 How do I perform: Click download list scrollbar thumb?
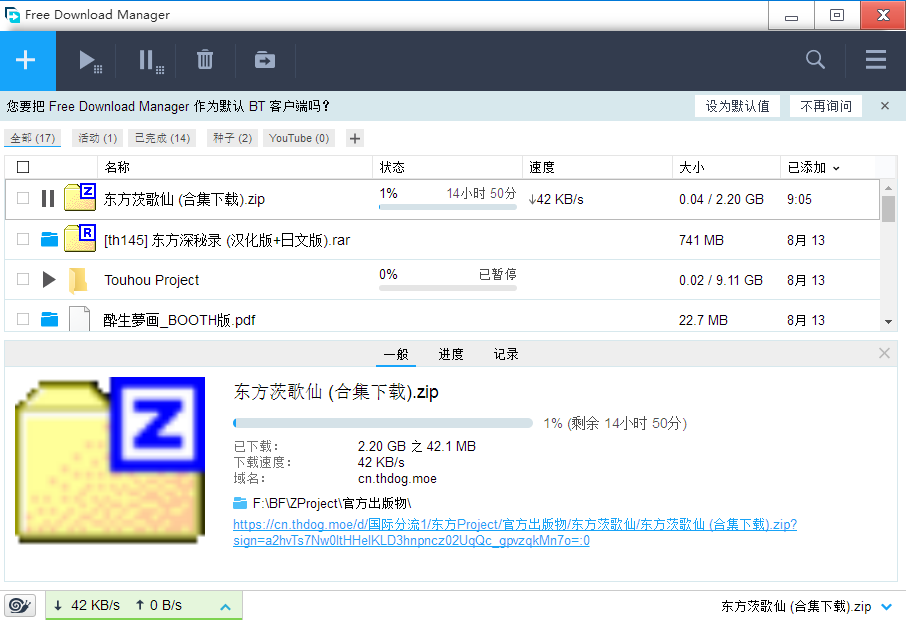[x=888, y=209]
